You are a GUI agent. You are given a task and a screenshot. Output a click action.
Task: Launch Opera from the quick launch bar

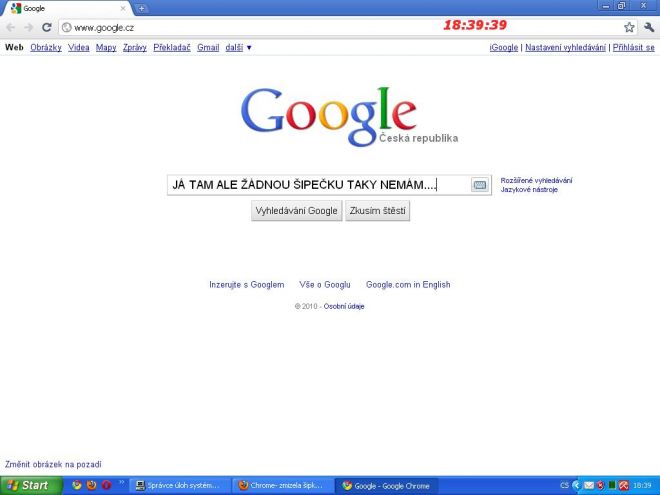(106, 485)
